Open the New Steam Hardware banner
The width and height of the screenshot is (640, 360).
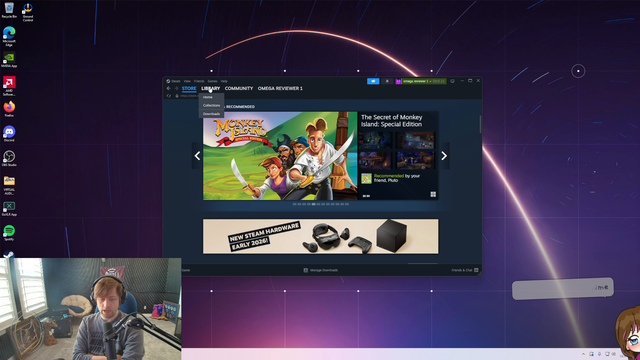click(321, 236)
